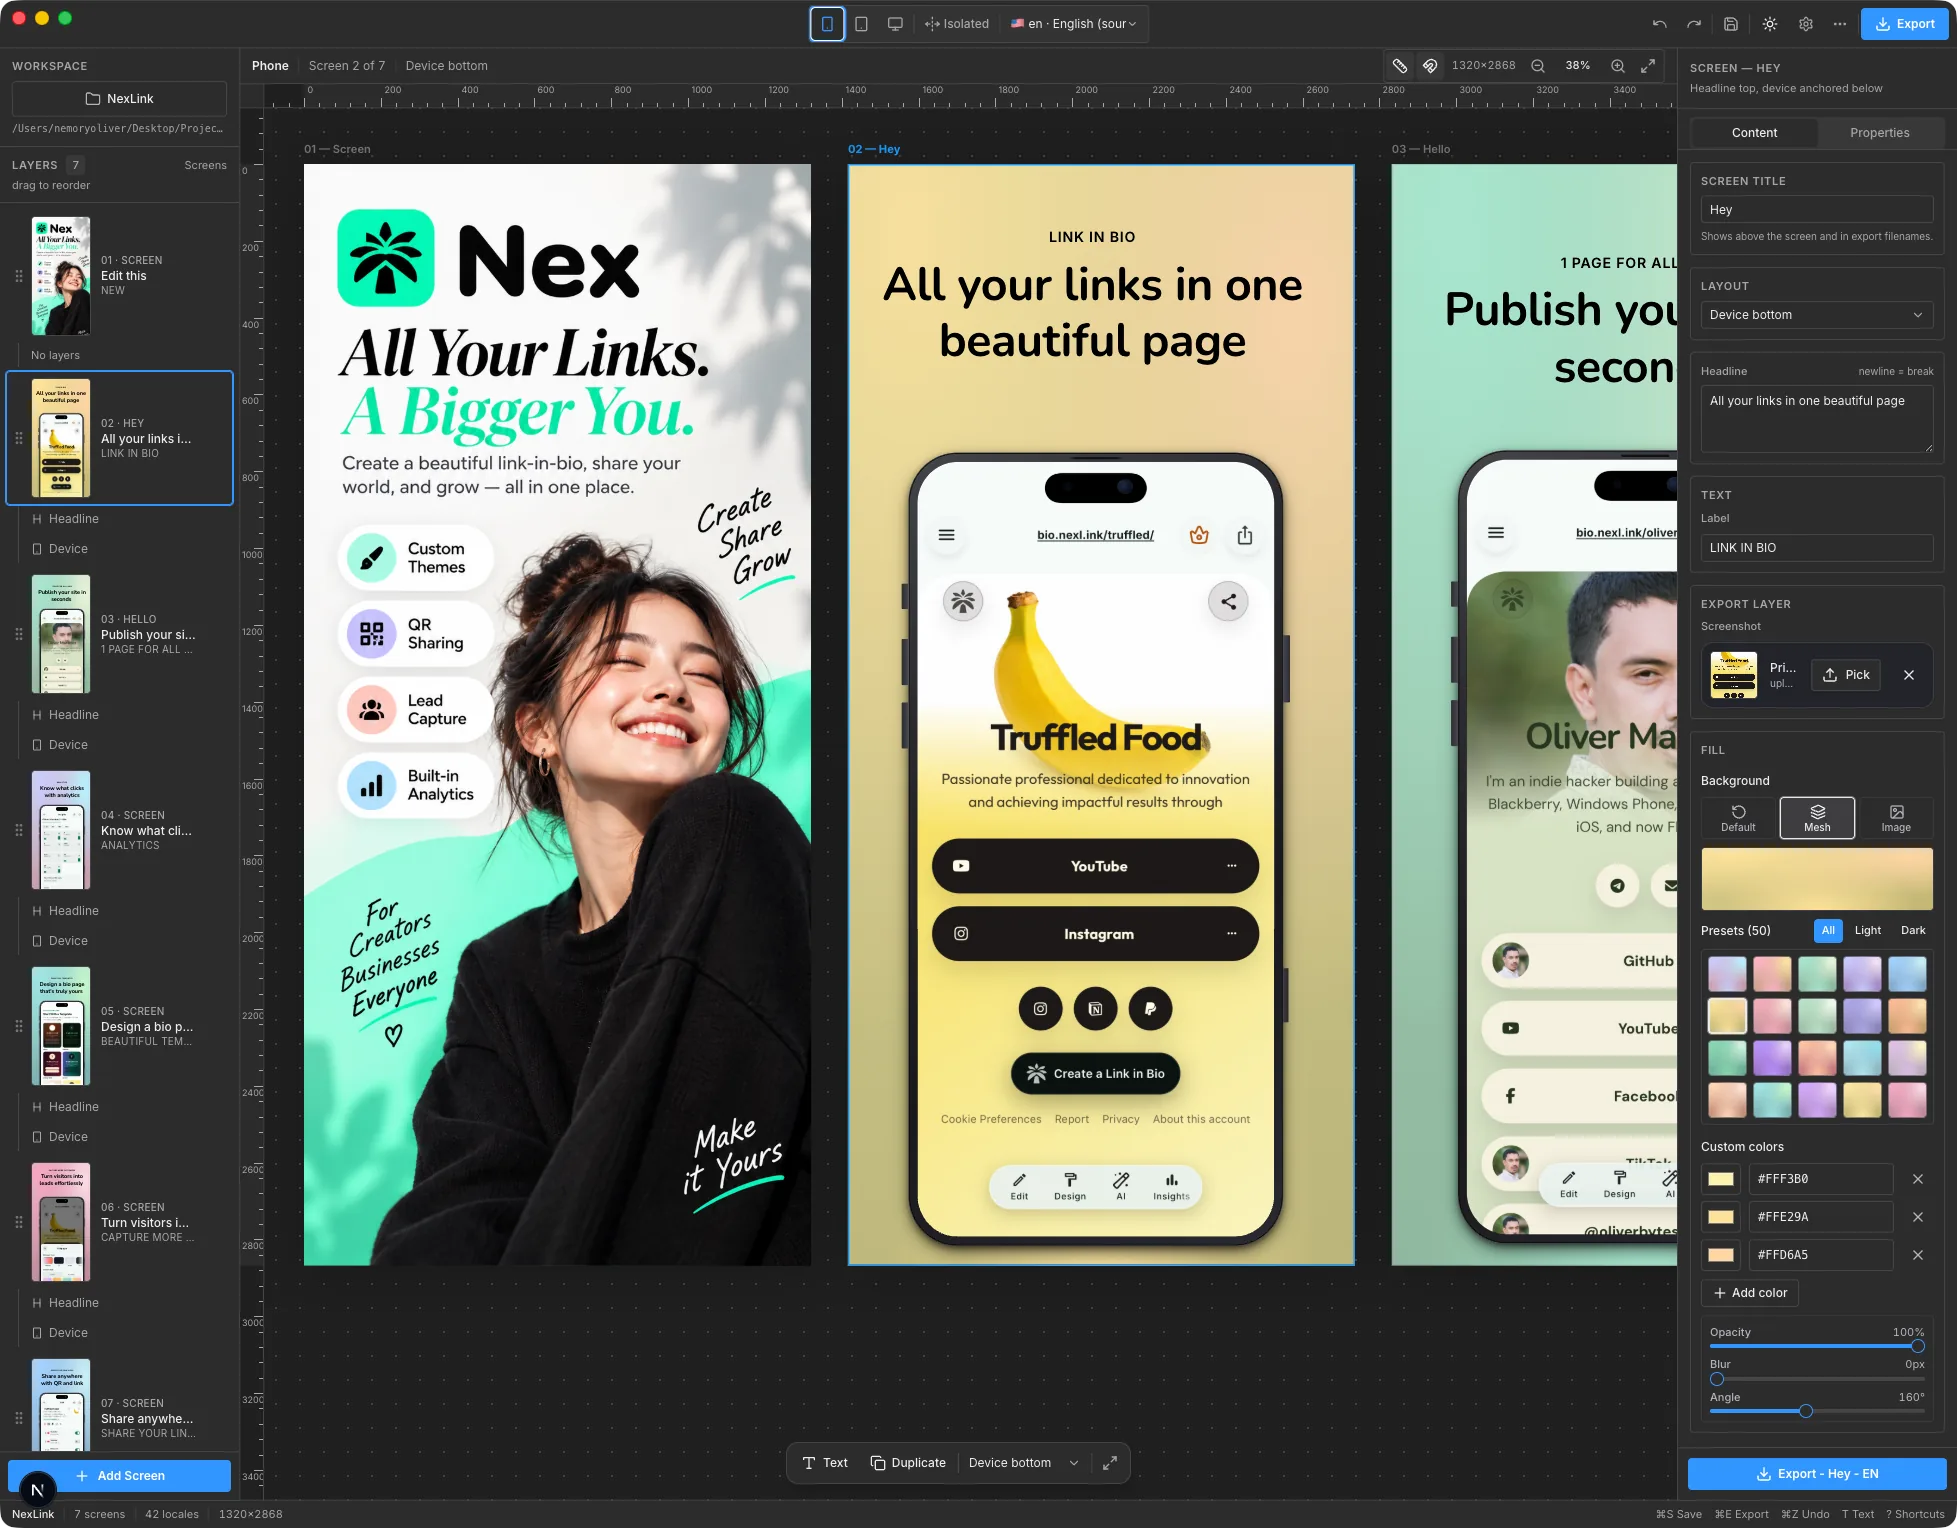Toggle the light theme sun icon
The height and width of the screenshot is (1528, 1957).
[x=1770, y=24]
